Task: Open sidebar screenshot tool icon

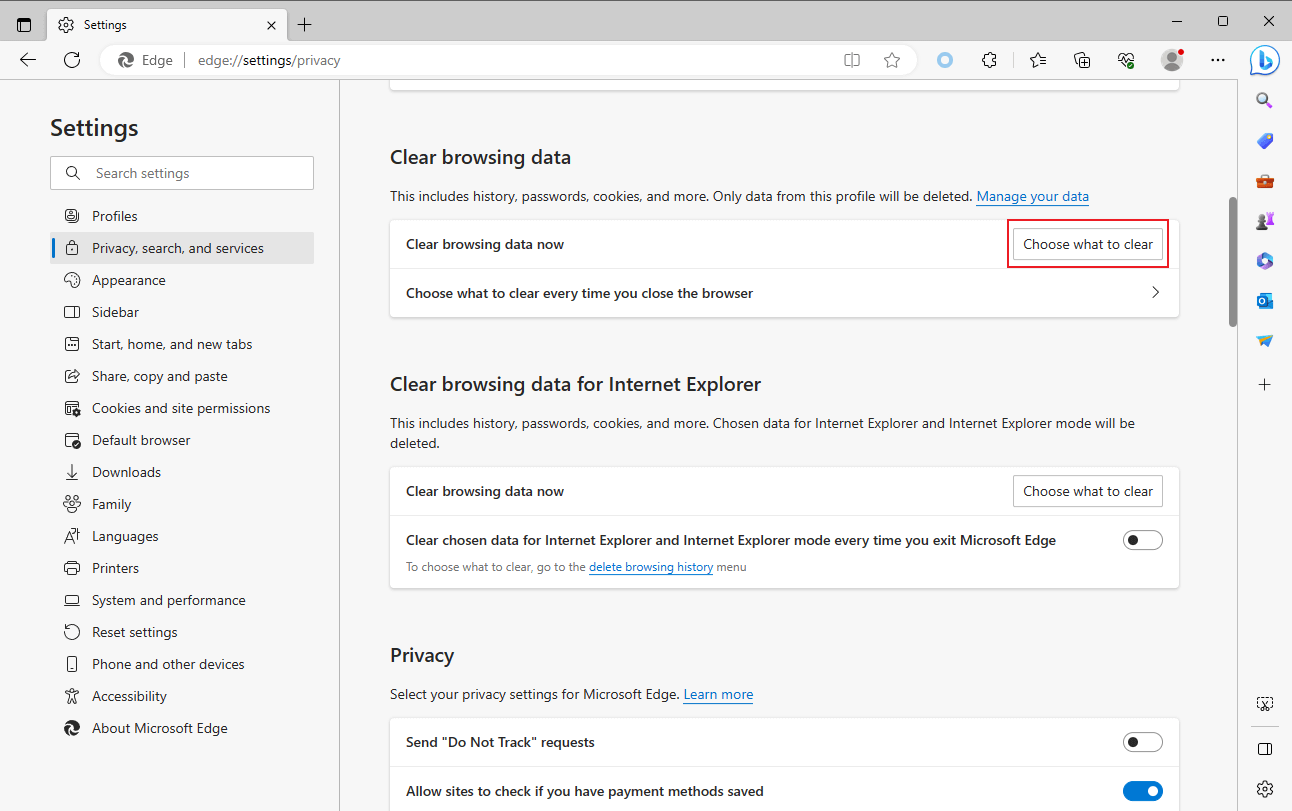Action: tap(1265, 704)
